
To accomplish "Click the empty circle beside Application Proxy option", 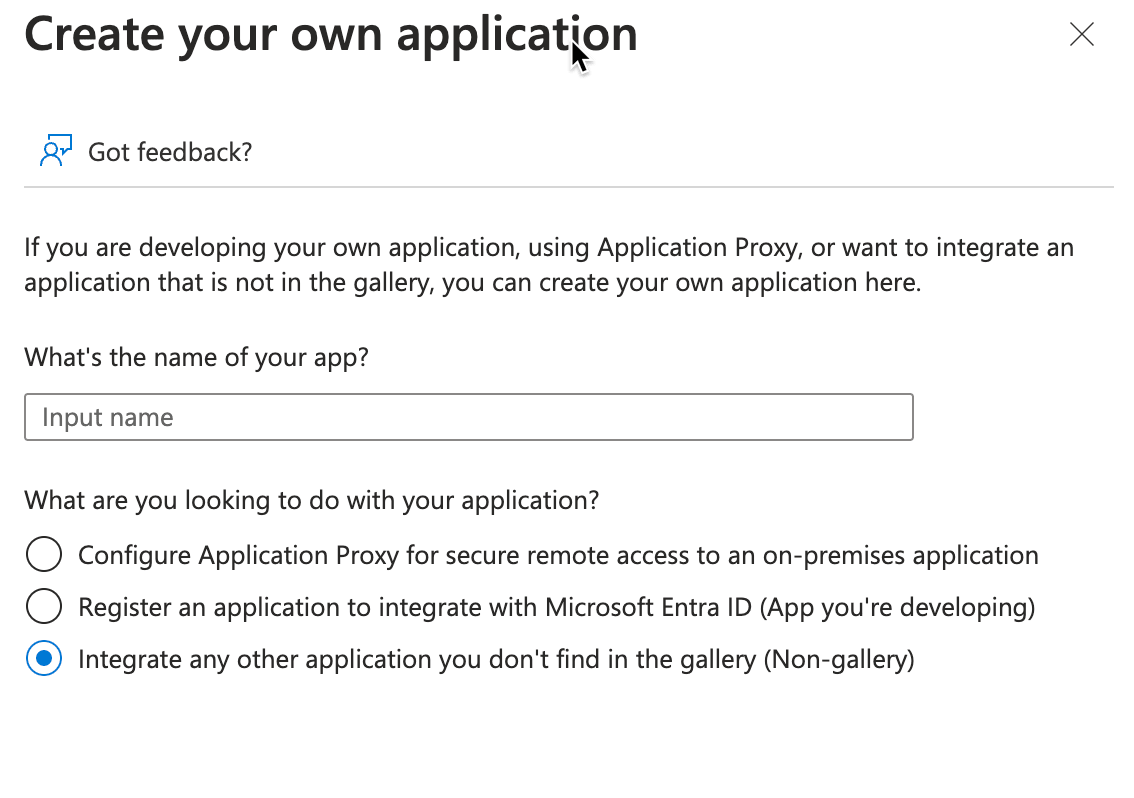I will pyautogui.click(x=43, y=554).
